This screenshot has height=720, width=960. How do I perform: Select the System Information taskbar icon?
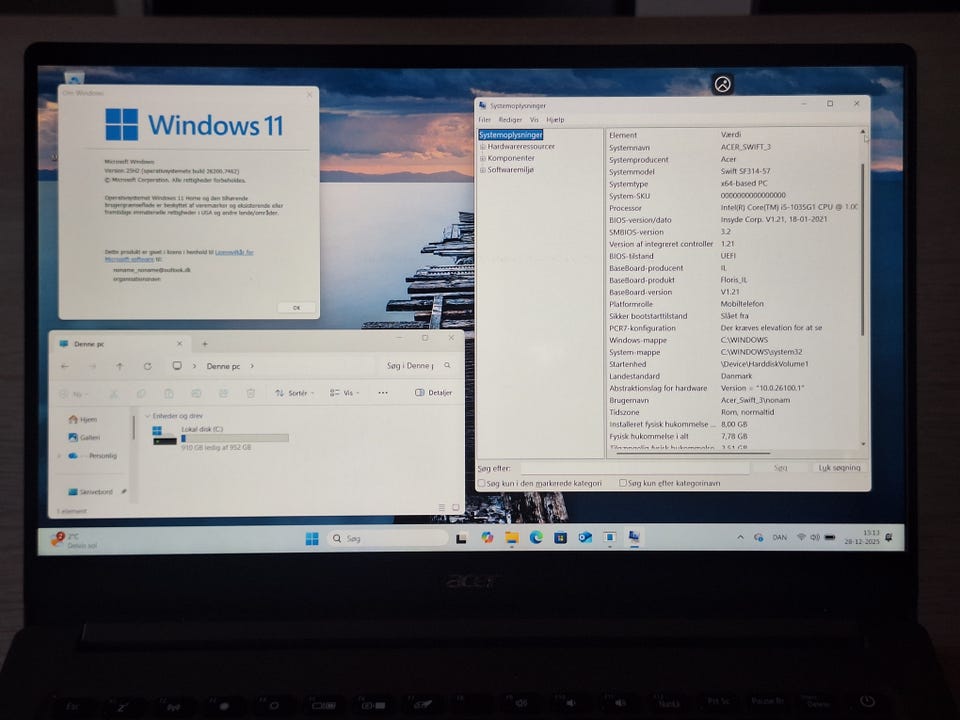634,537
